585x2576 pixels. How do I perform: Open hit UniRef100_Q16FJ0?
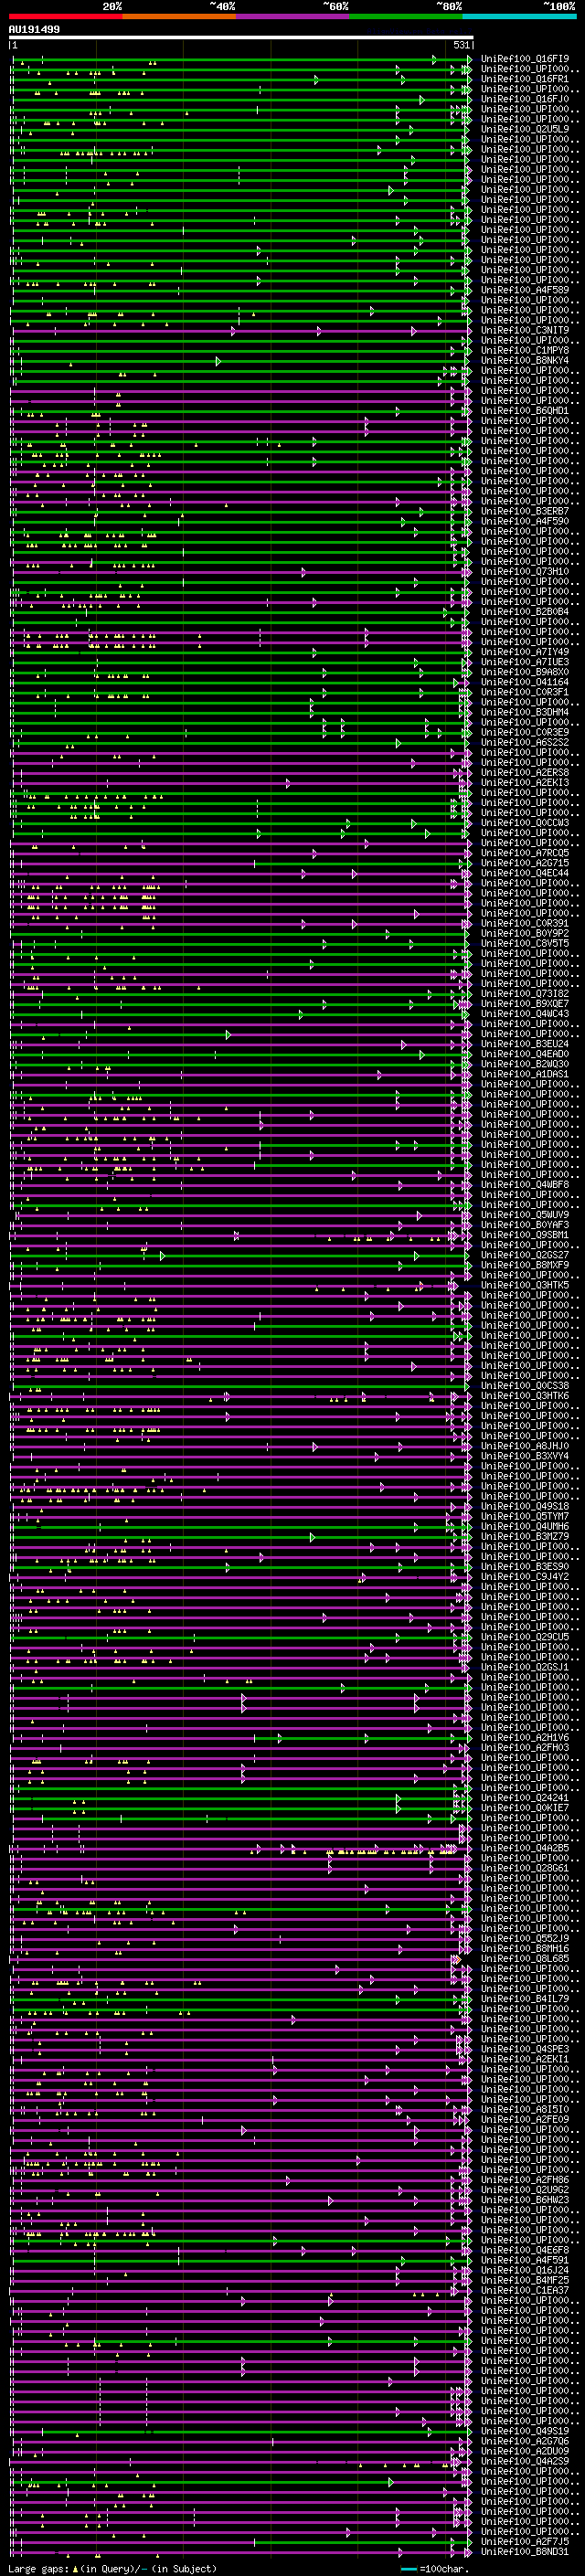pos(525,99)
